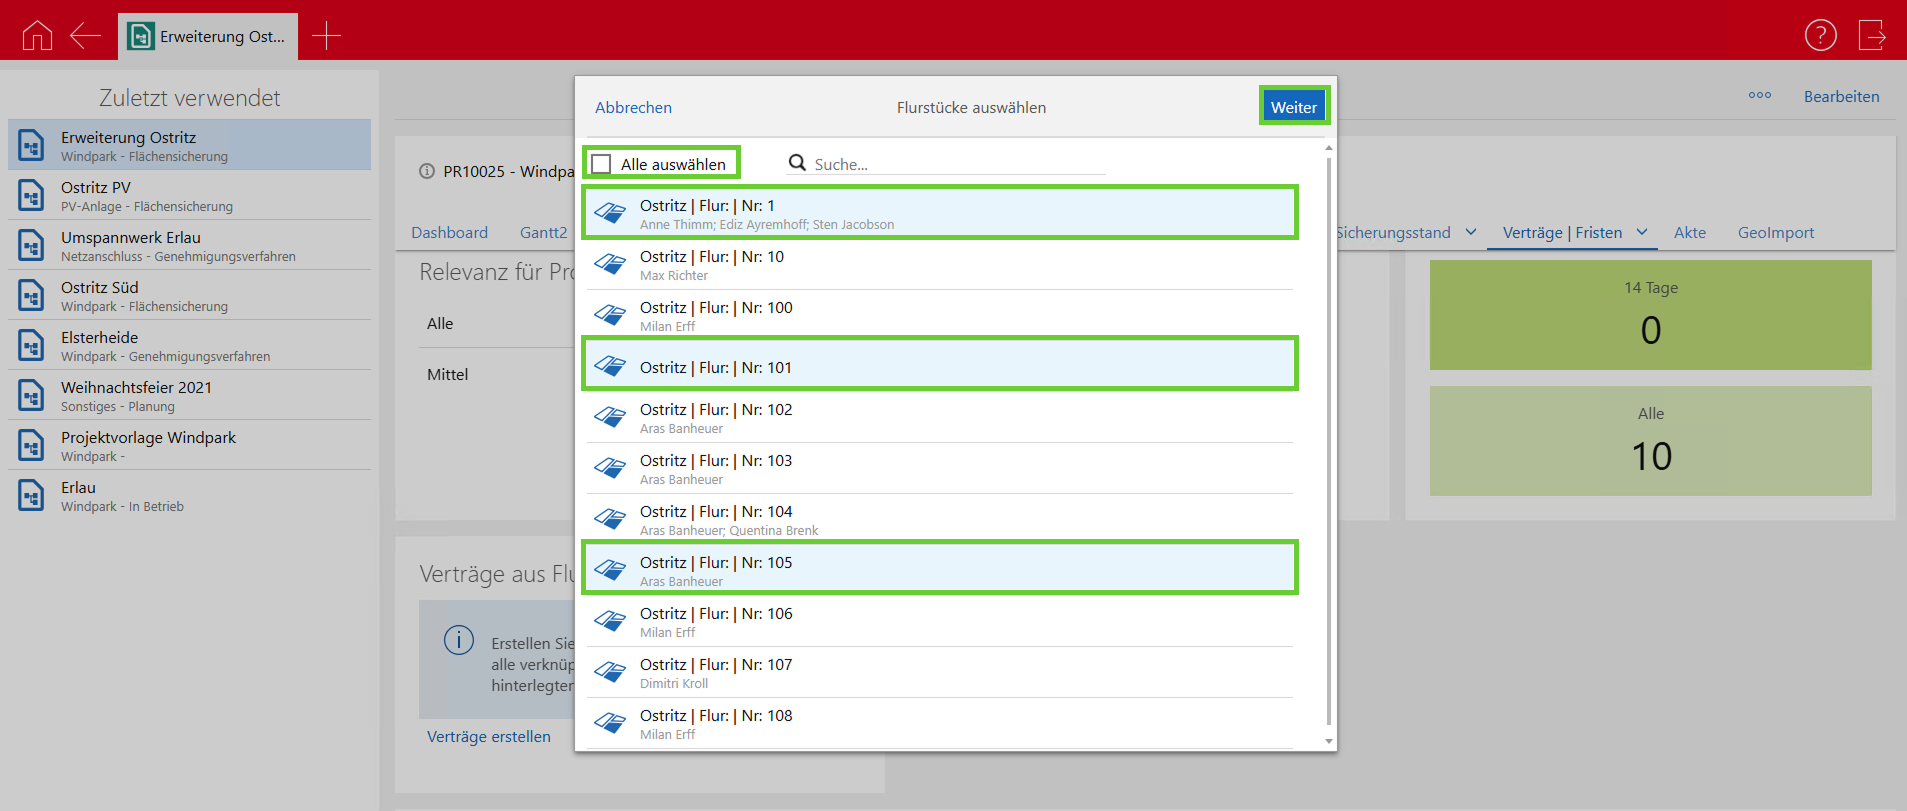Click the Bearbeiten link
The image size is (1907, 811).
[x=1841, y=96]
